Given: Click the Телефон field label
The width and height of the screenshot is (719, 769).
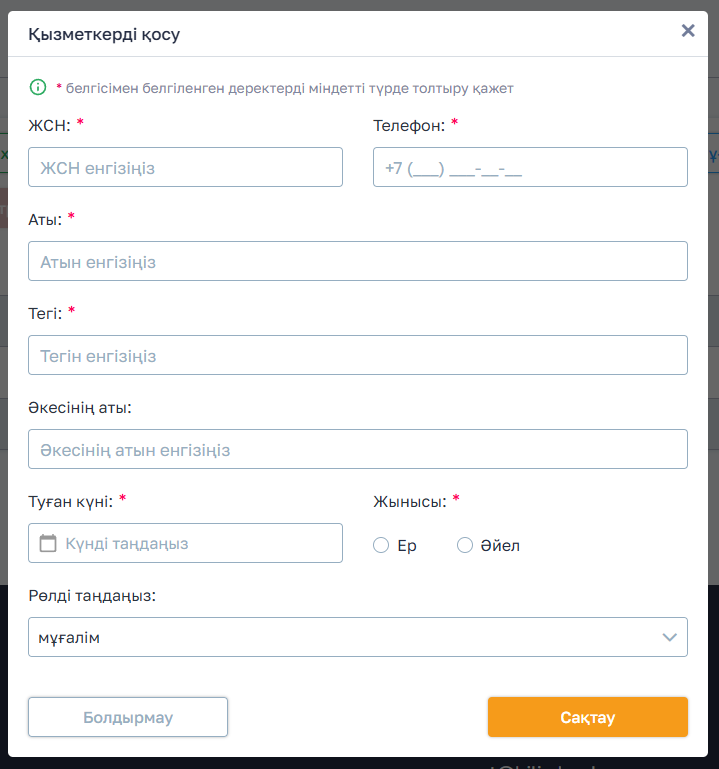Looking at the screenshot, I should pos(408,126).
